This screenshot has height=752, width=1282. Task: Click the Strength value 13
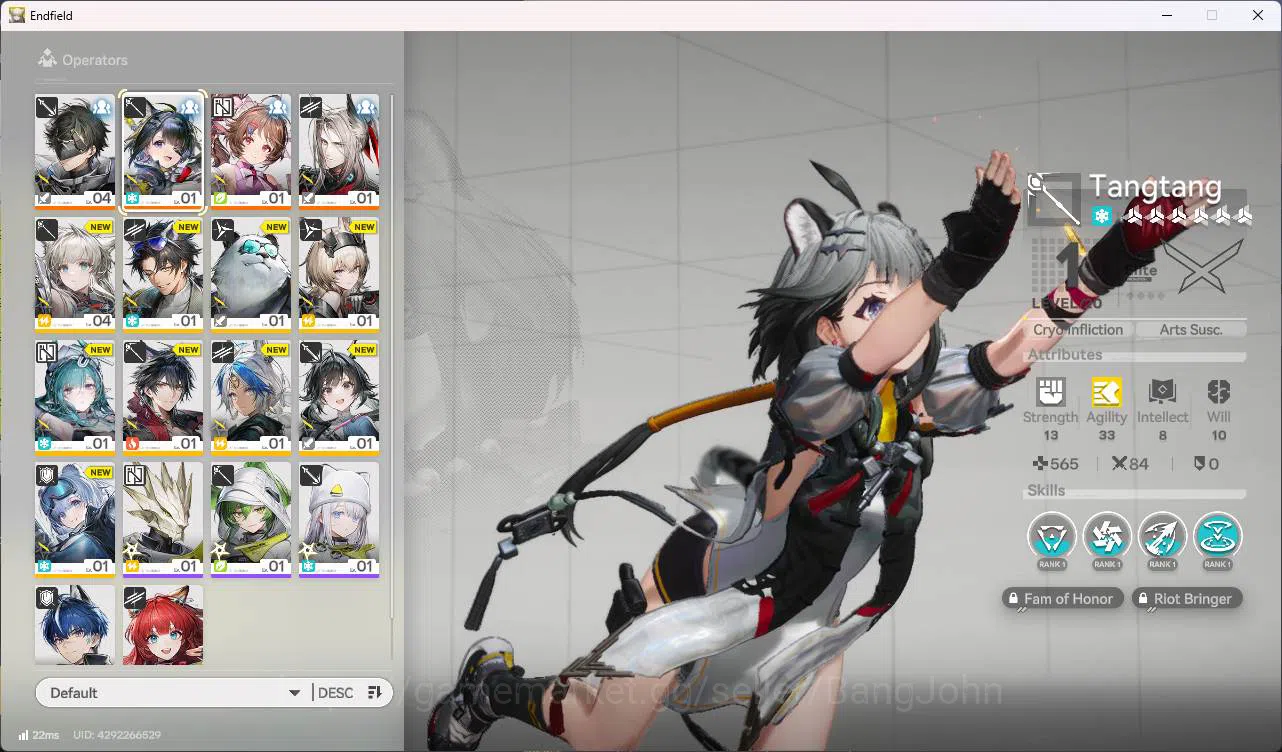point(1050,436)
